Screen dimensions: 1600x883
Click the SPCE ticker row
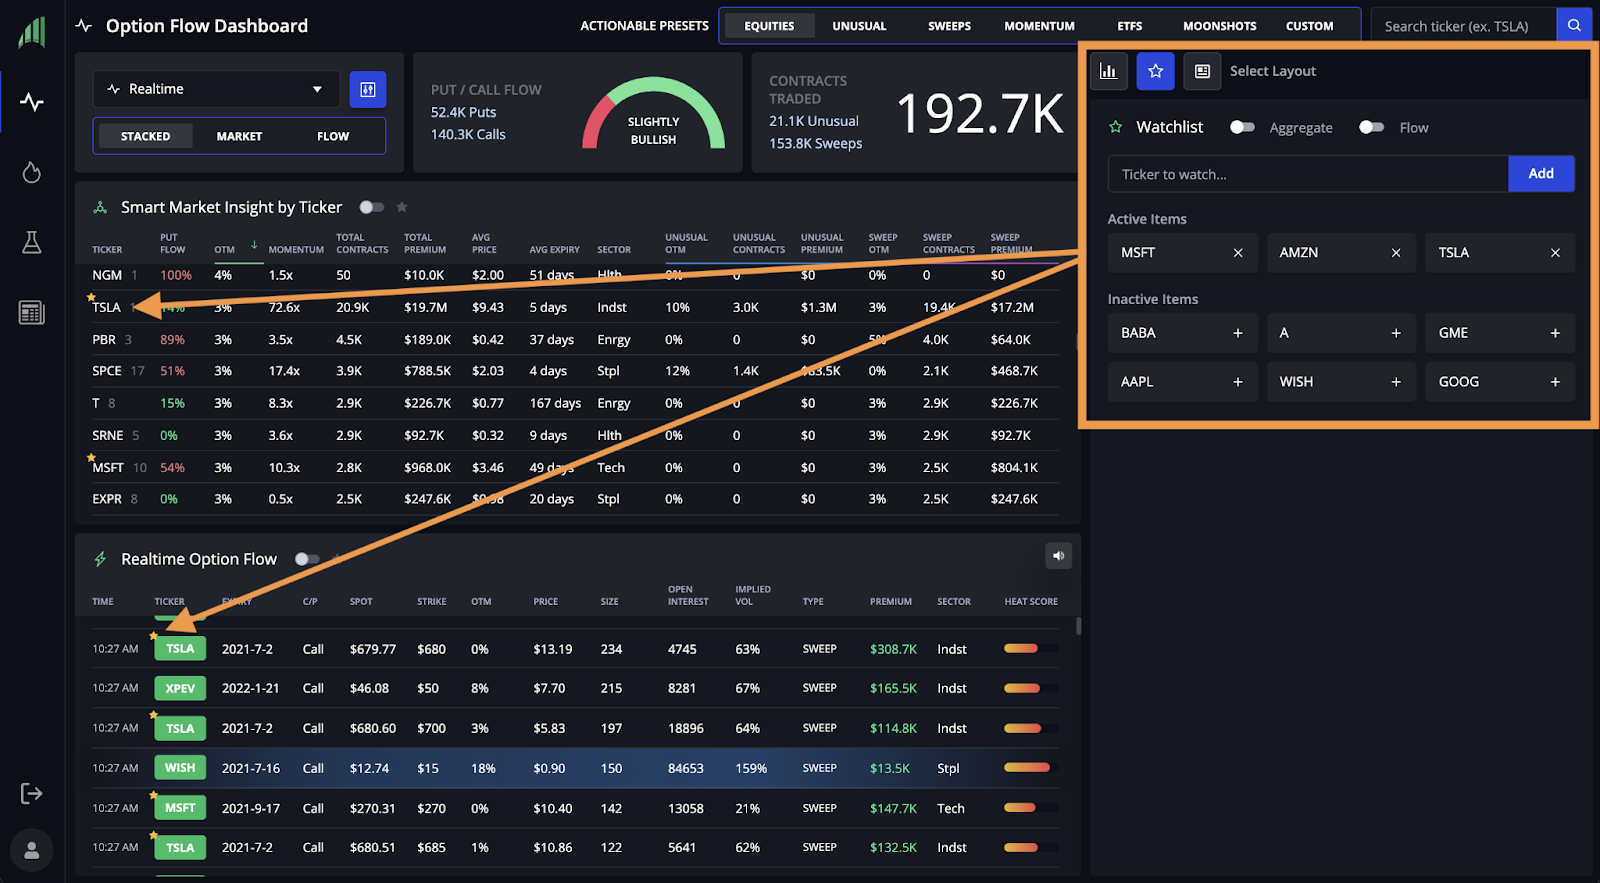(x=575, y=371)
